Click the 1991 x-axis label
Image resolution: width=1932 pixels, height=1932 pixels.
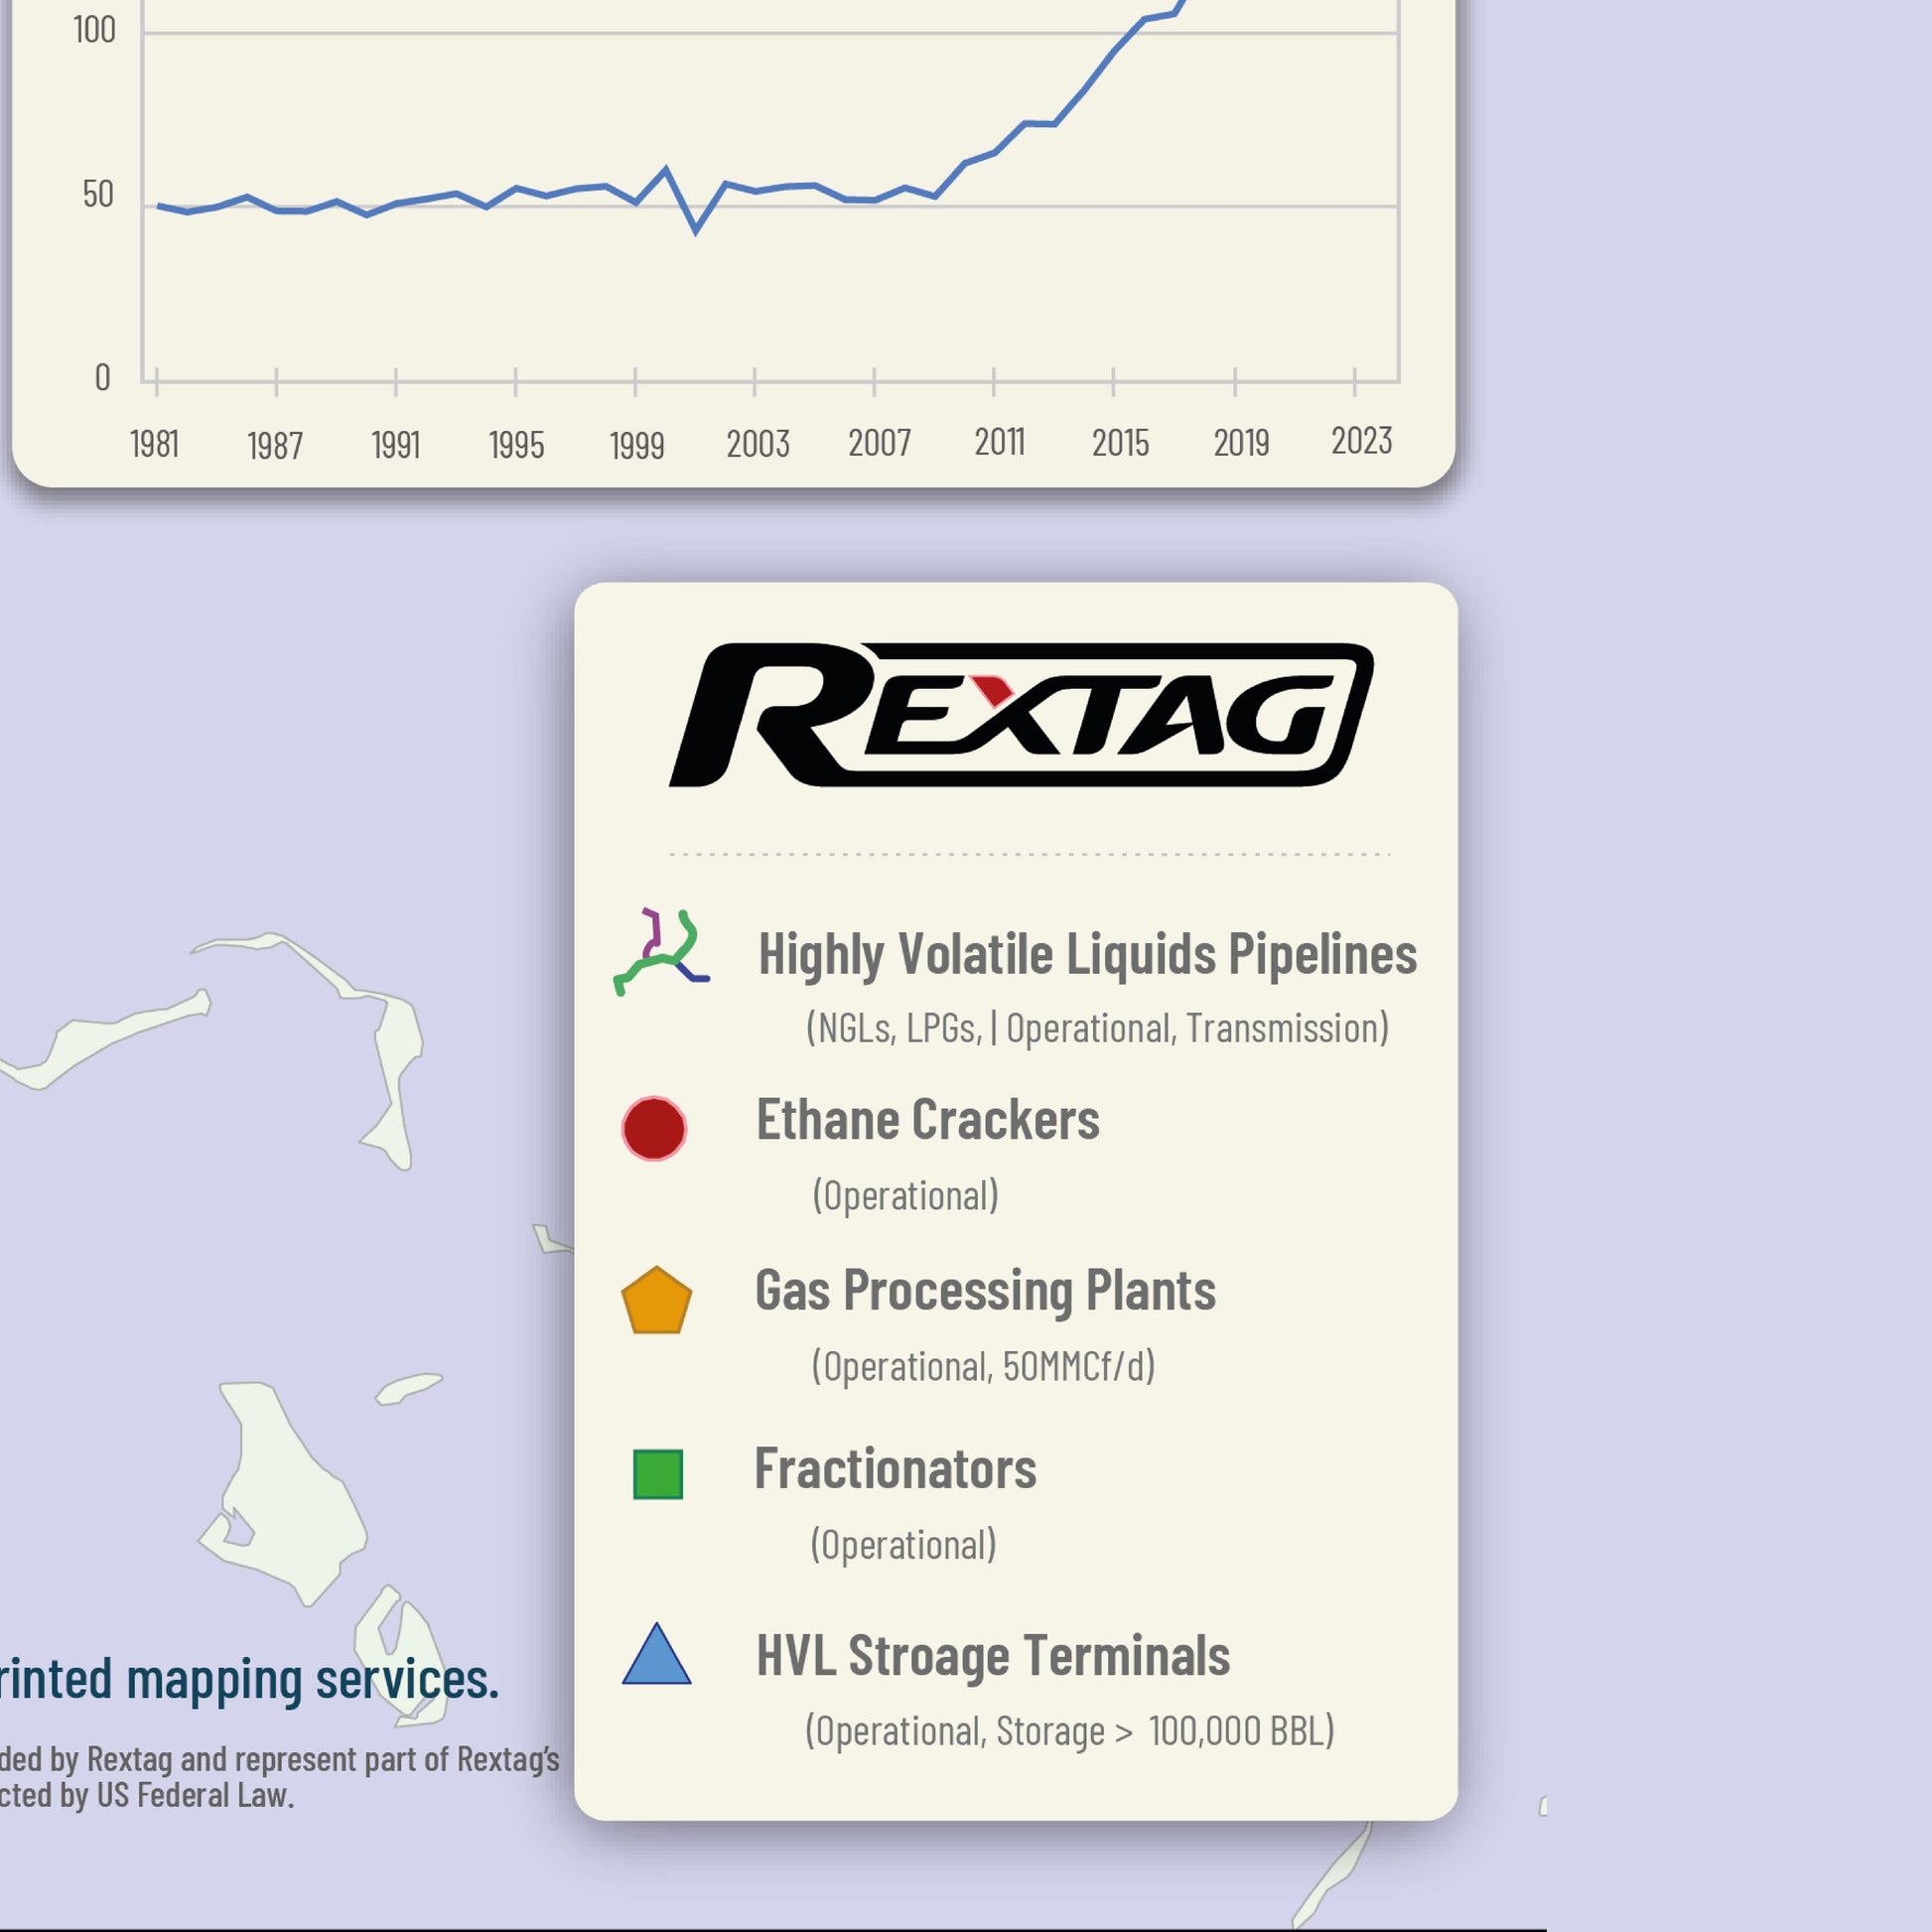pyautogui.click(x=396, y=445)
